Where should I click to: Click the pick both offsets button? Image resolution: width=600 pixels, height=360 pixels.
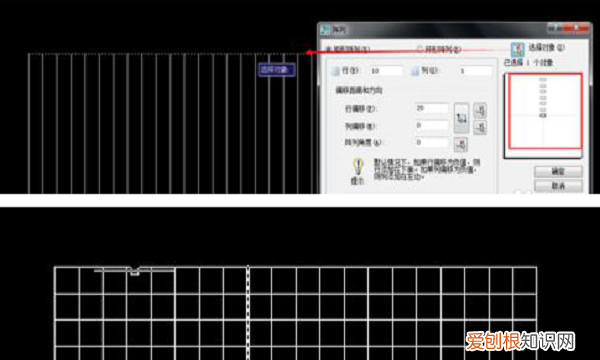coord(461,118)
